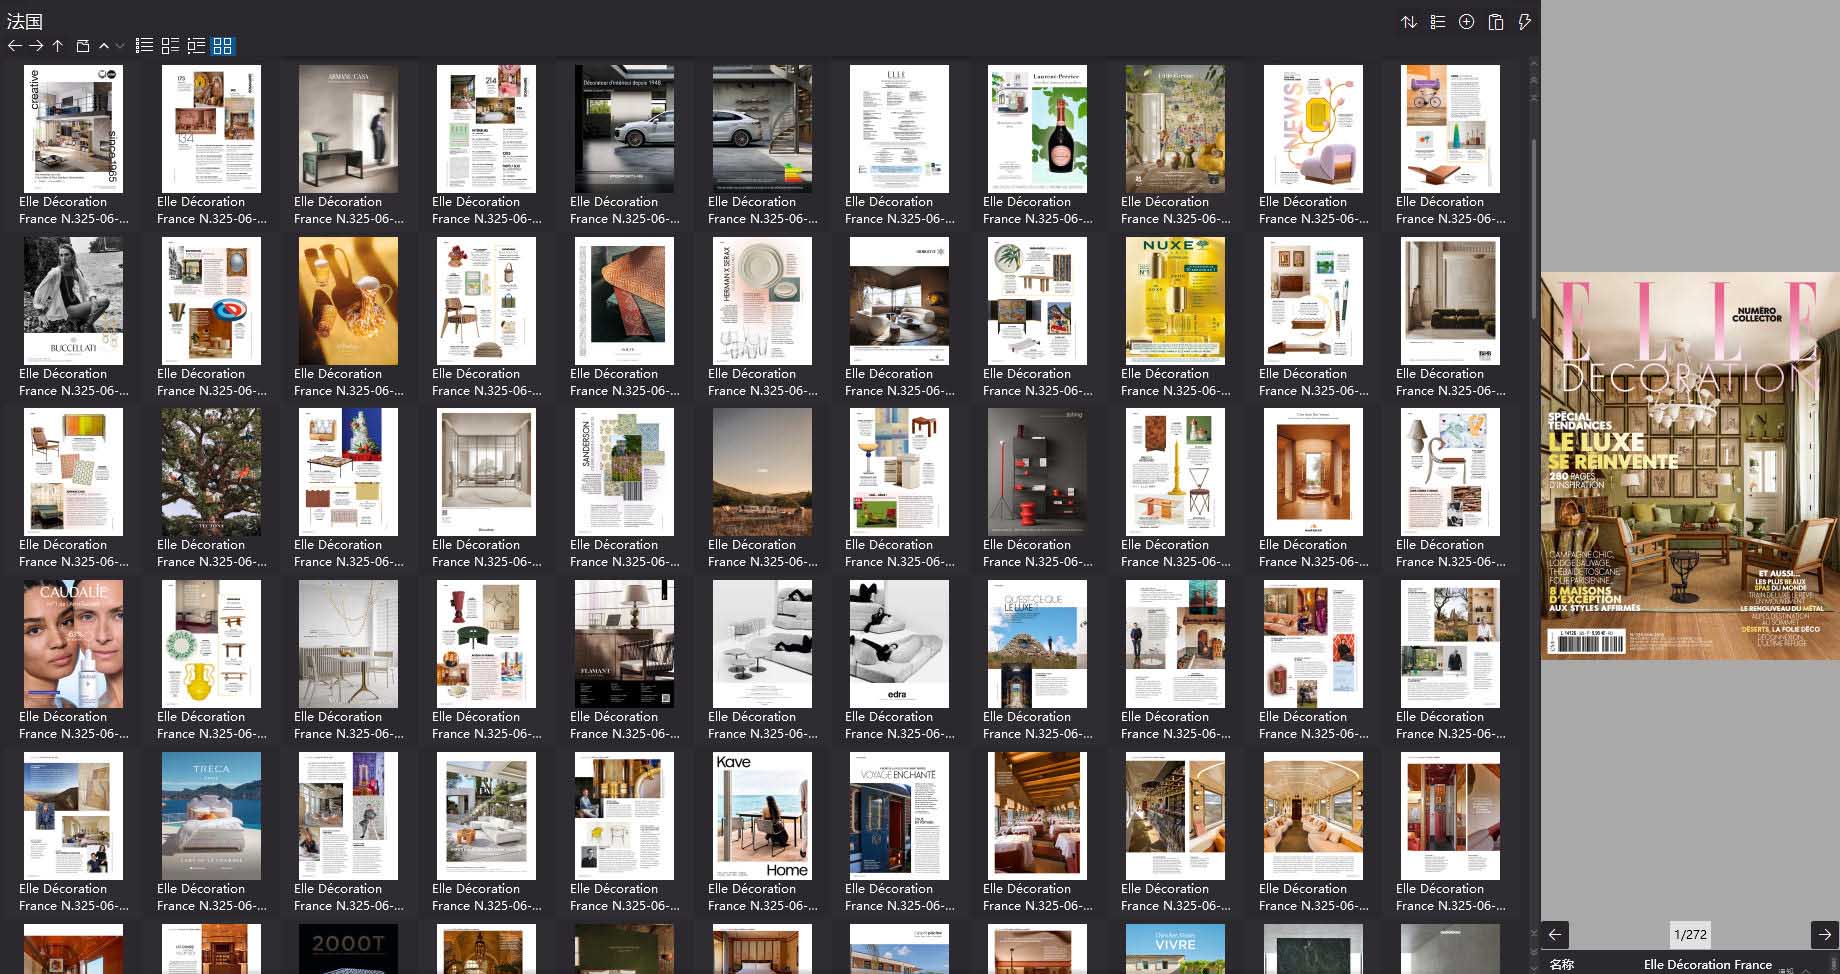The height and width of the screenshot is (974, 1840).
Task: Open the Caudalie advertisement page thumbnail
Action: click(x=73, y=644)
